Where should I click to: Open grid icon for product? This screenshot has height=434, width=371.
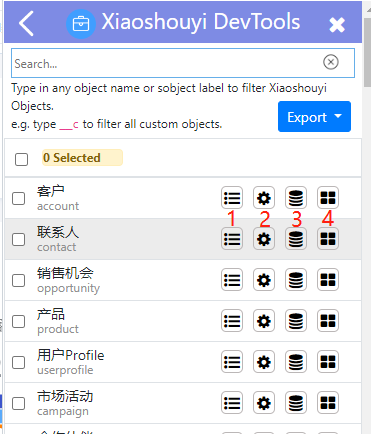coord(328,321)
